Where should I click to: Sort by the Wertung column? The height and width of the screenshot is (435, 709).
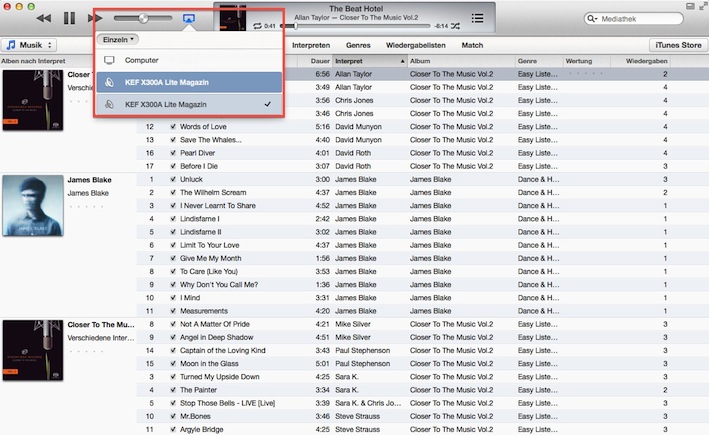587,61
